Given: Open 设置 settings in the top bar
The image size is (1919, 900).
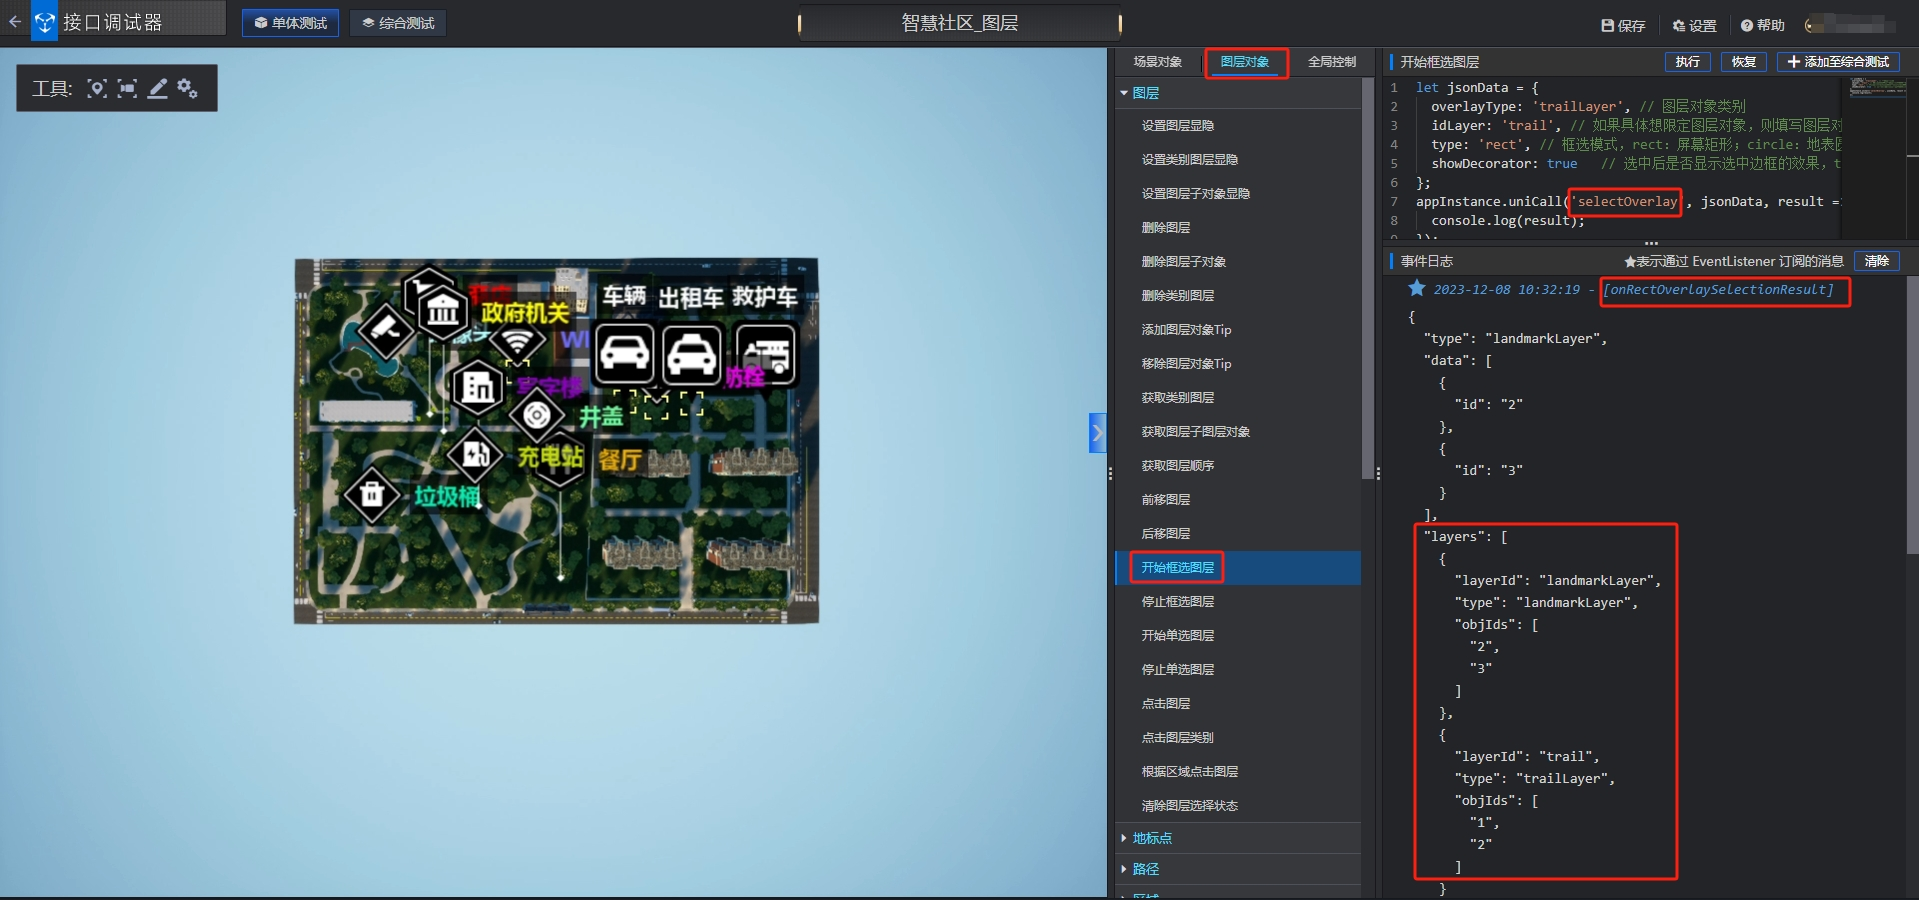Looking at the screenshot, I should 1694,25.
